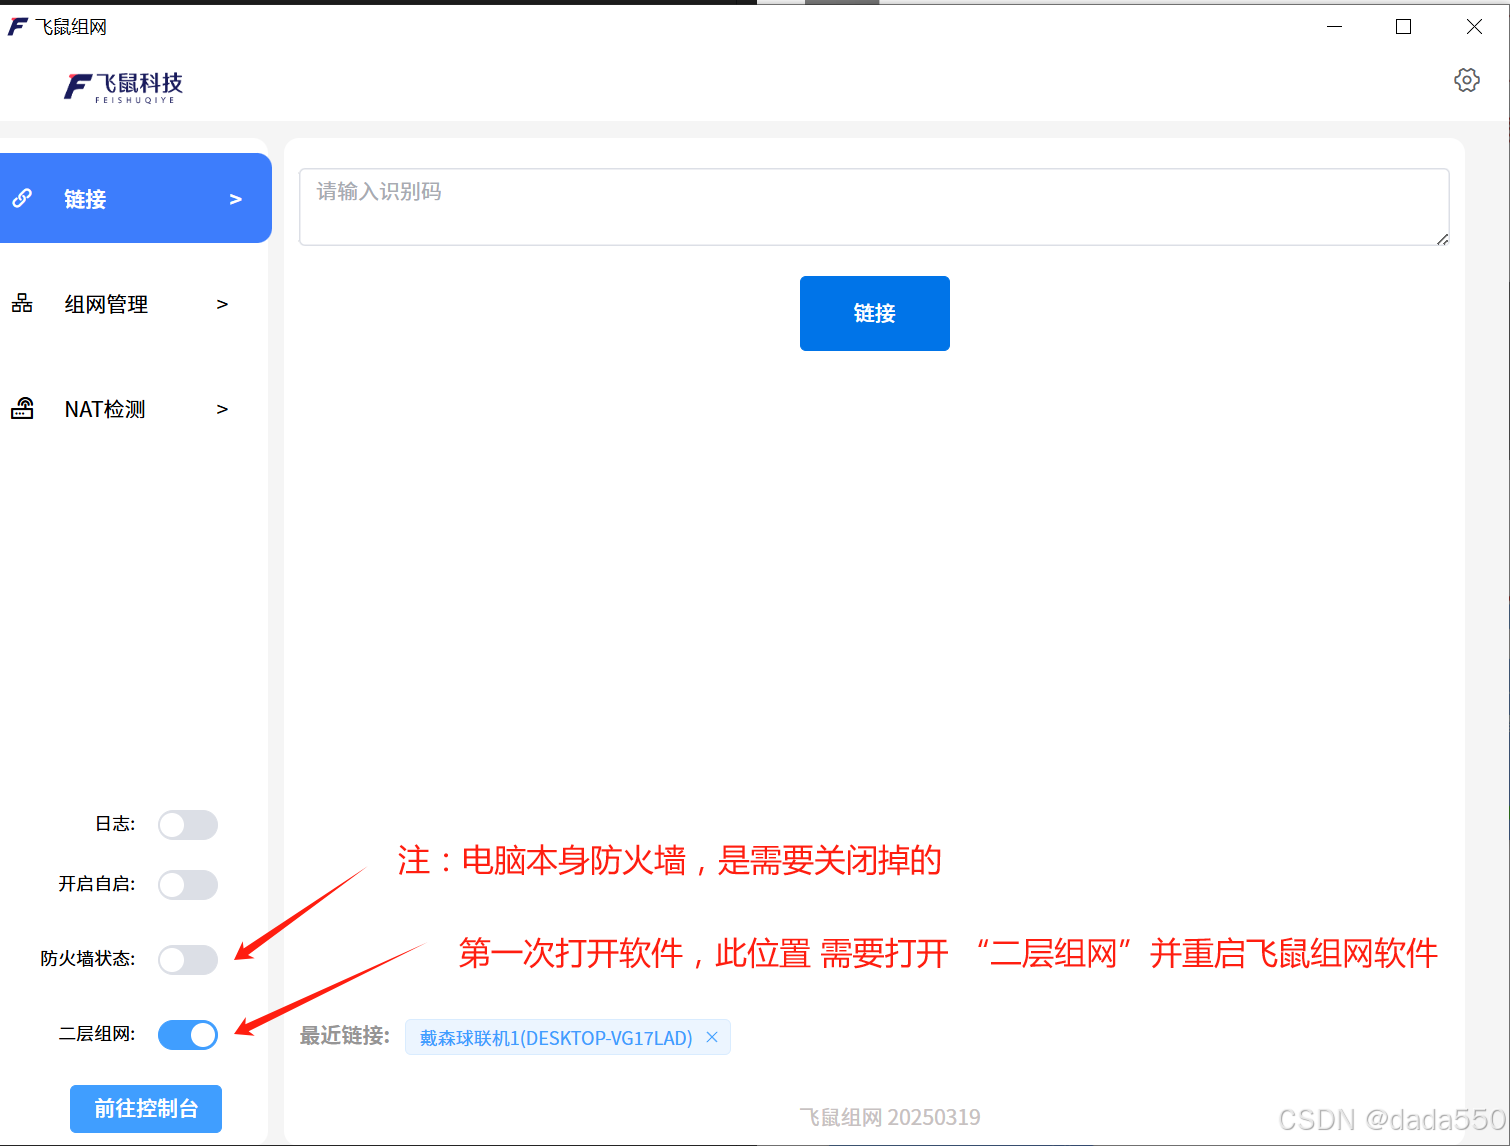Click the 前往控制台 button
Screen dimensions: 1510x1146
click(x=146, y=1109)
